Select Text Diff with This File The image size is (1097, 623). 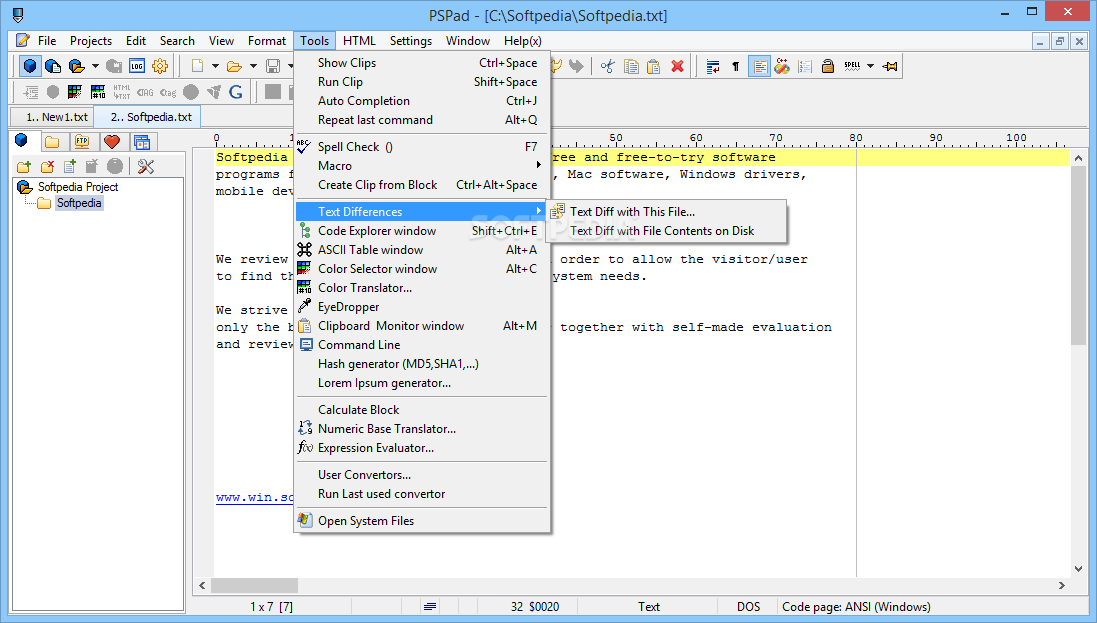click(x=667, y=211)
